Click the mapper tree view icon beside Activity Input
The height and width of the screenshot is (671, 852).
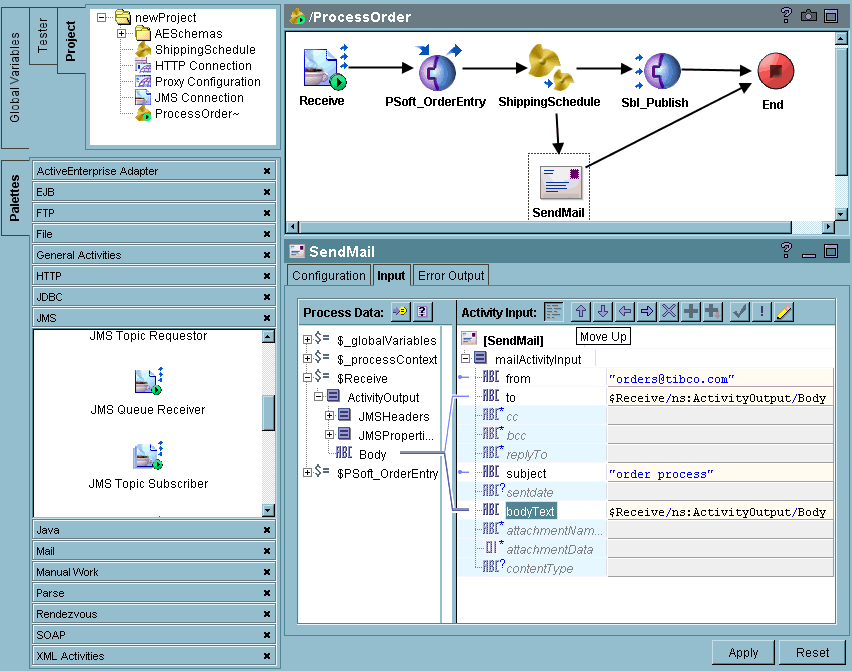tap(554, 311)
